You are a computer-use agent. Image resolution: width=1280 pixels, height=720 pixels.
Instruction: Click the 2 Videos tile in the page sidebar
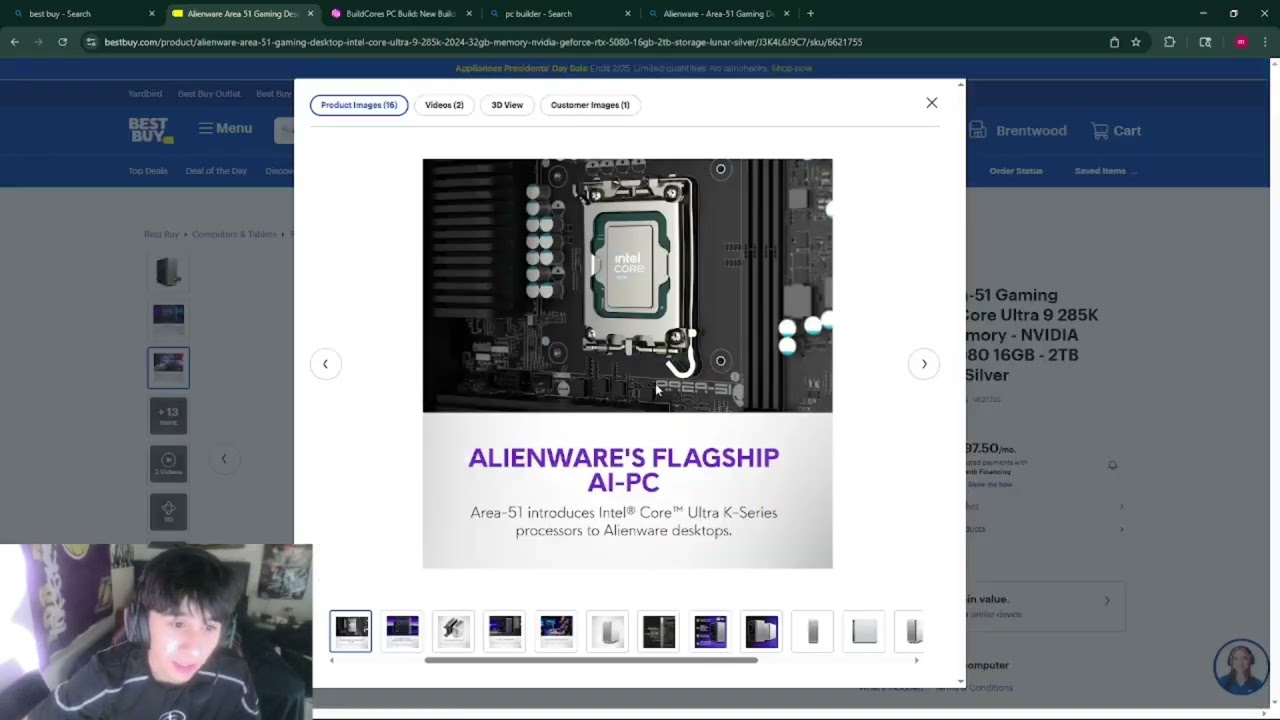tap(168, 464)
